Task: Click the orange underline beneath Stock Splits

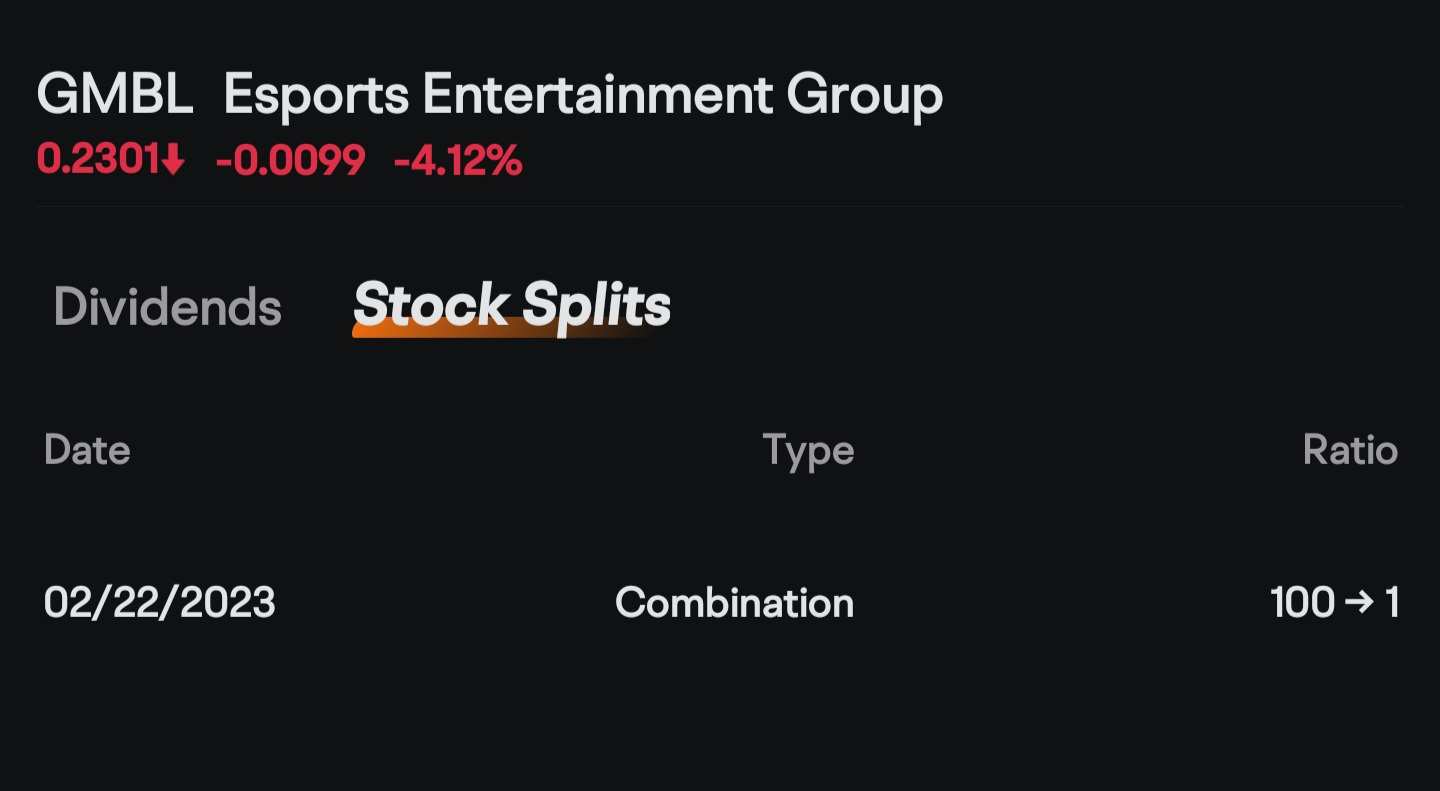Action: click(500, 329)
